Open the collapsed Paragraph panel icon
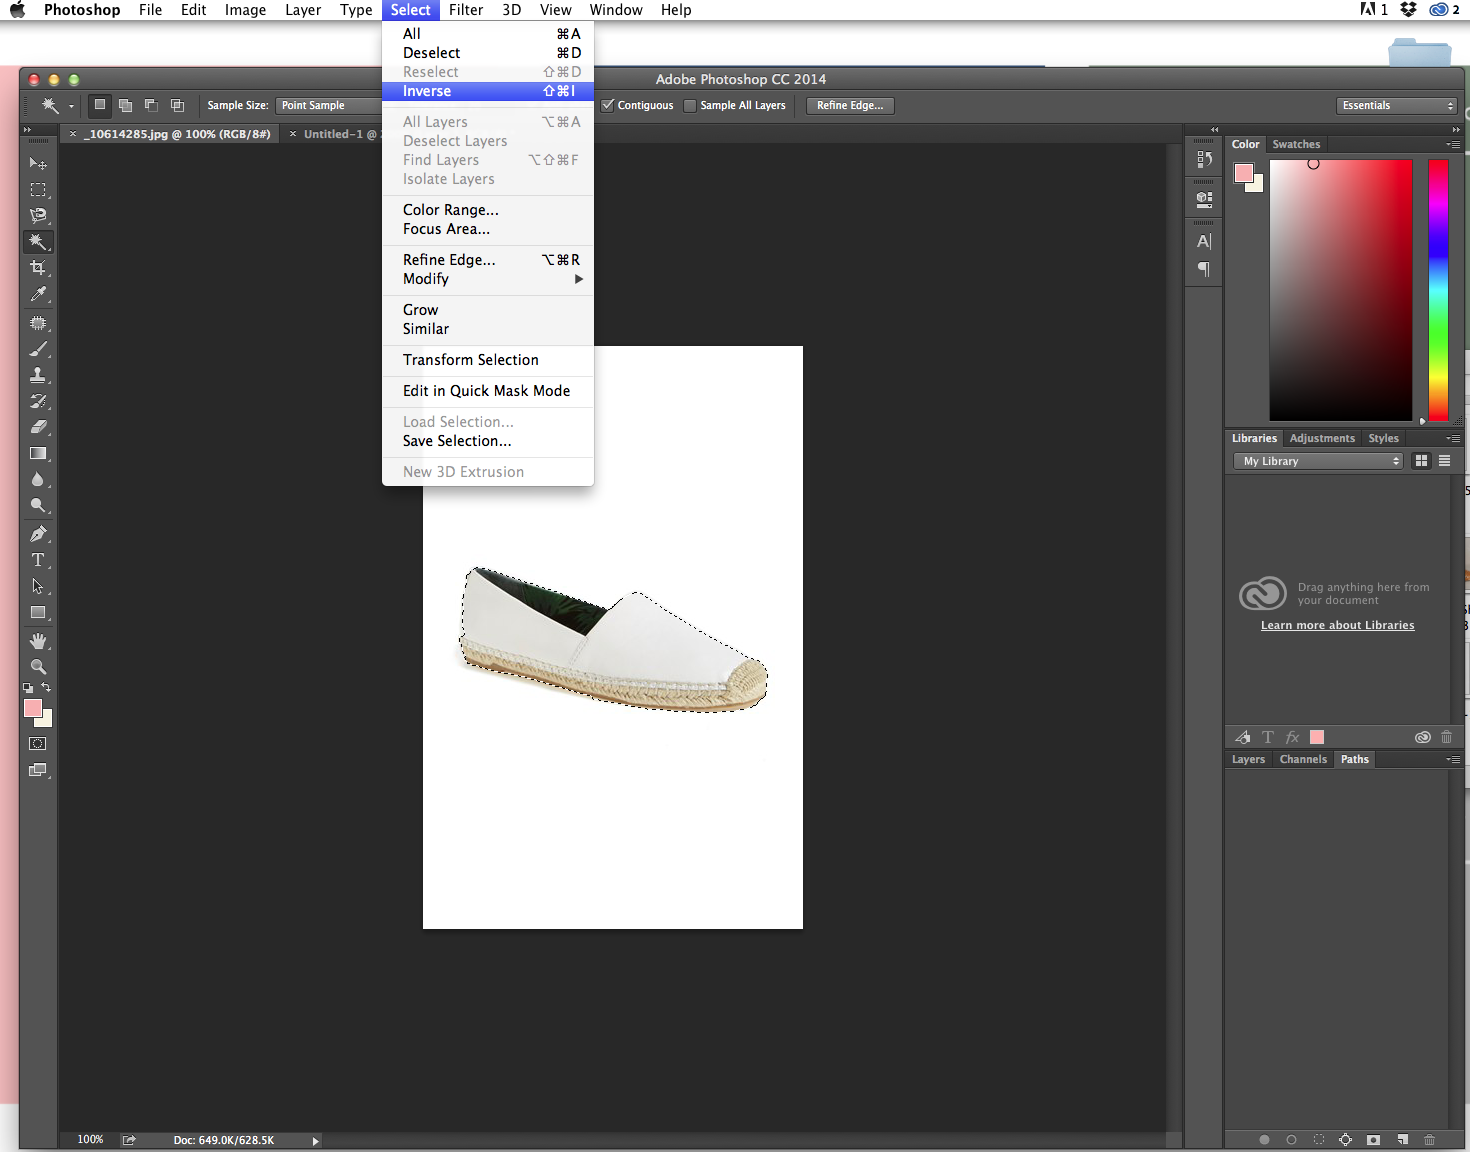The image size is (1470, 1152). (x=1204, y=269)
